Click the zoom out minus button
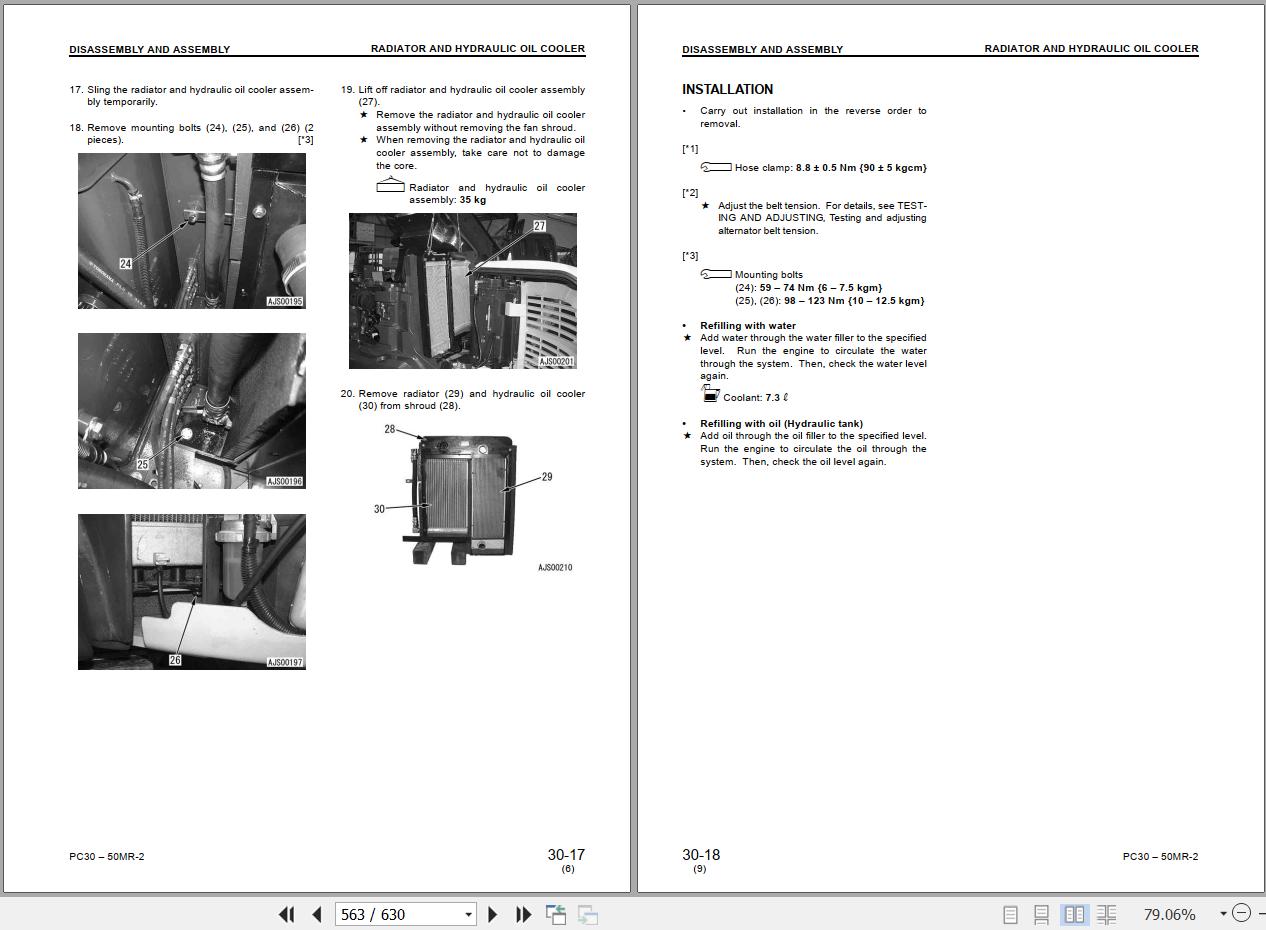Screen dimensions: 1266x930 (x=1241, y=913)
